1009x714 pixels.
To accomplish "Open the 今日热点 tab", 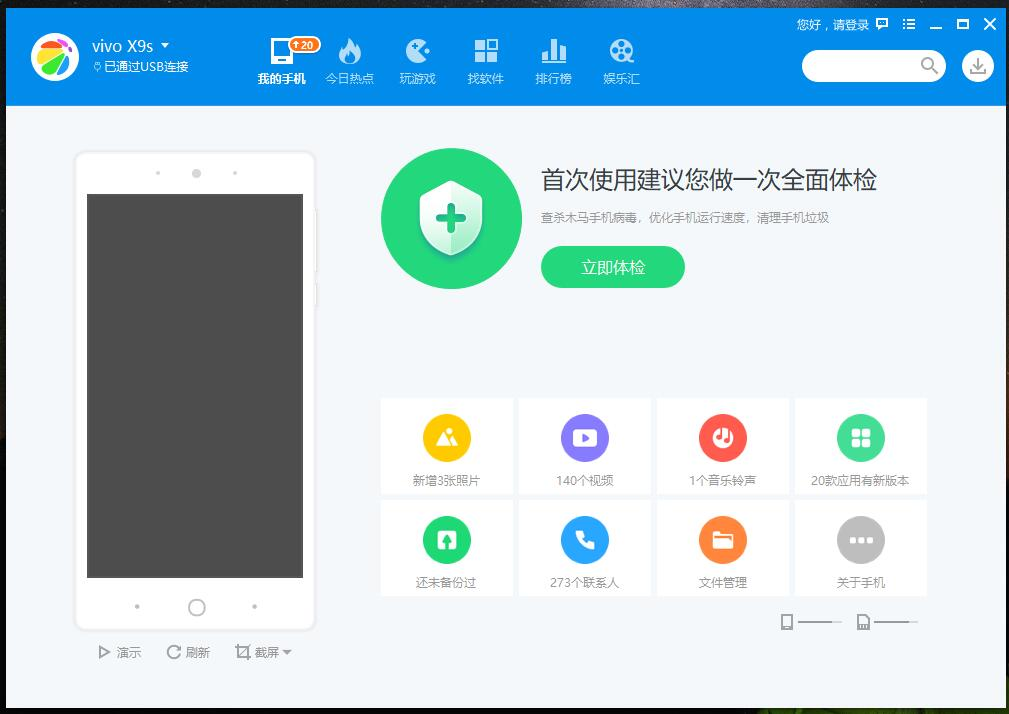I will 349,62.
